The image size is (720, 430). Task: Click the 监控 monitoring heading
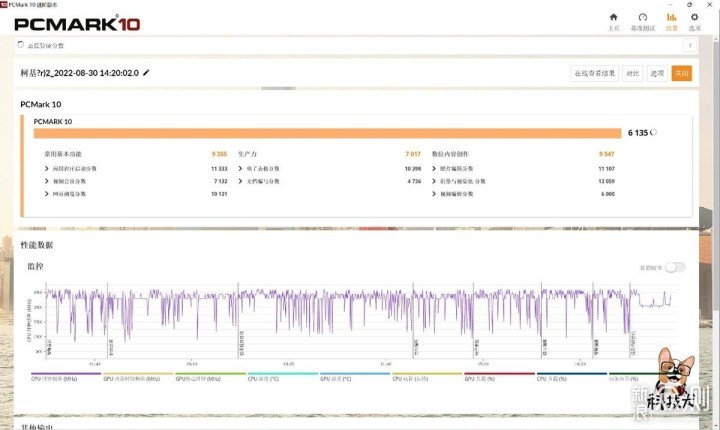click(35, 266)
